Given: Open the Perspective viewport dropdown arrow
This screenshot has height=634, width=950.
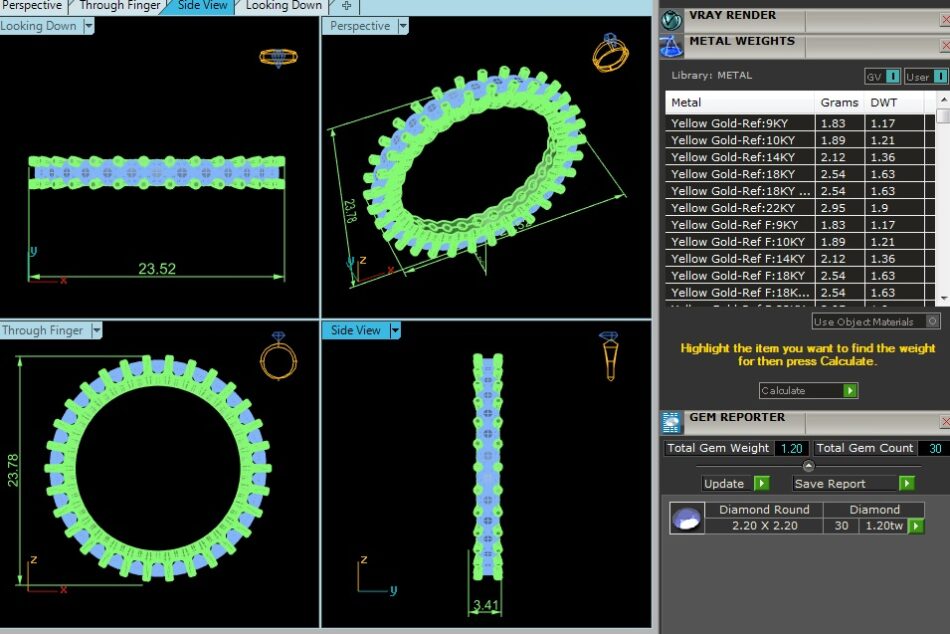Looking at the screenshot, I should (x=403, y=26).
